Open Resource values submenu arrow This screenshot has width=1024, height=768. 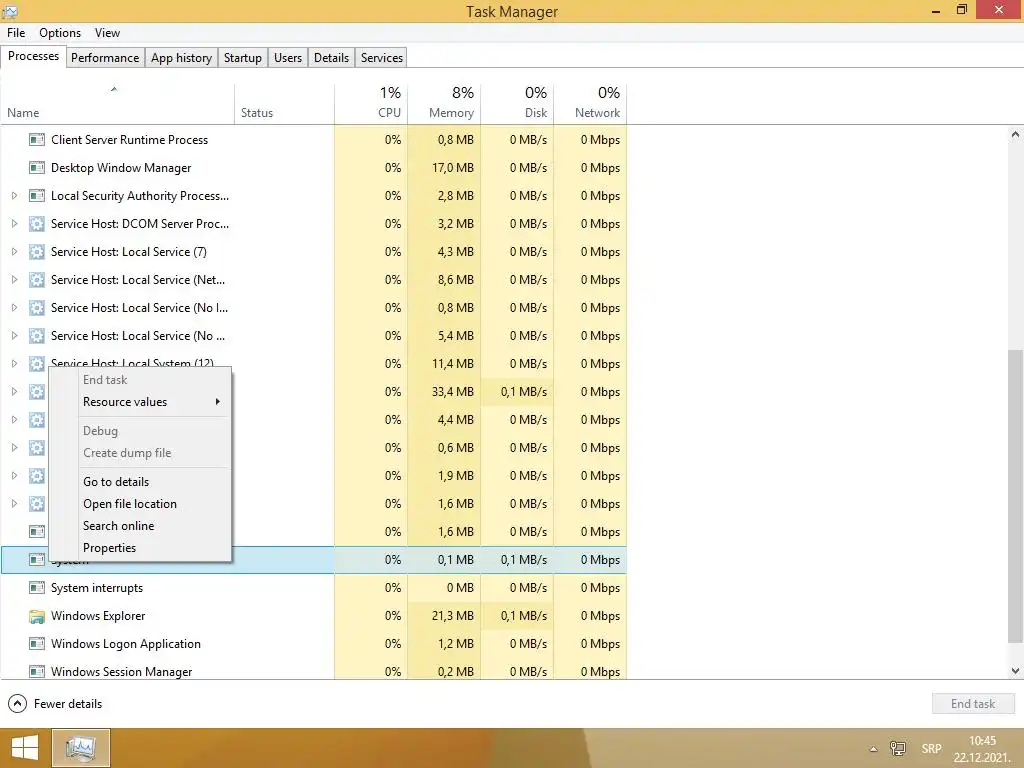pos(217,402)
